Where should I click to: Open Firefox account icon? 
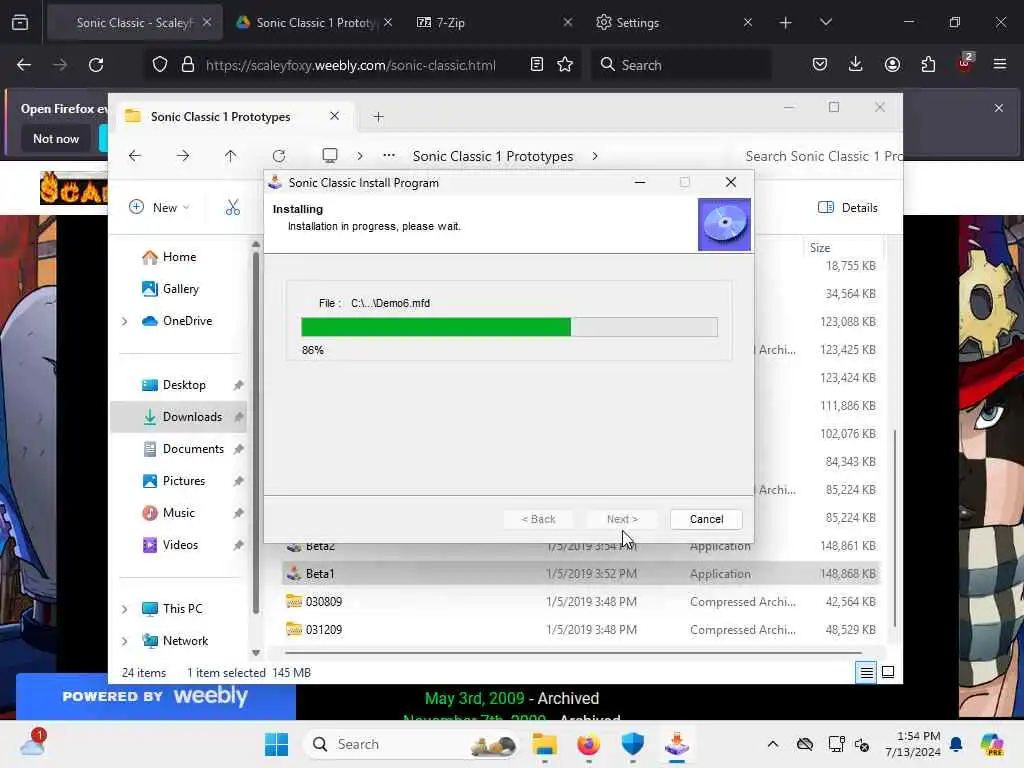coord(892,64)
